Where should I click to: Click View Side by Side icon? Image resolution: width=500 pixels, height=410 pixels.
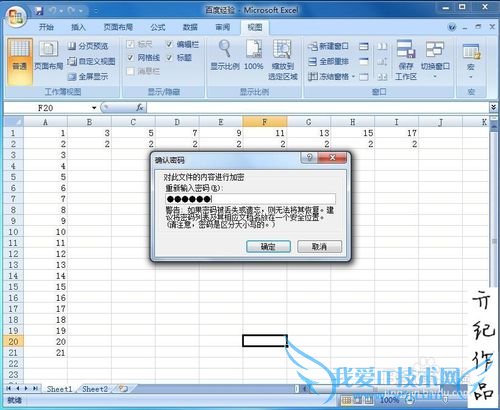pos(382,46)
